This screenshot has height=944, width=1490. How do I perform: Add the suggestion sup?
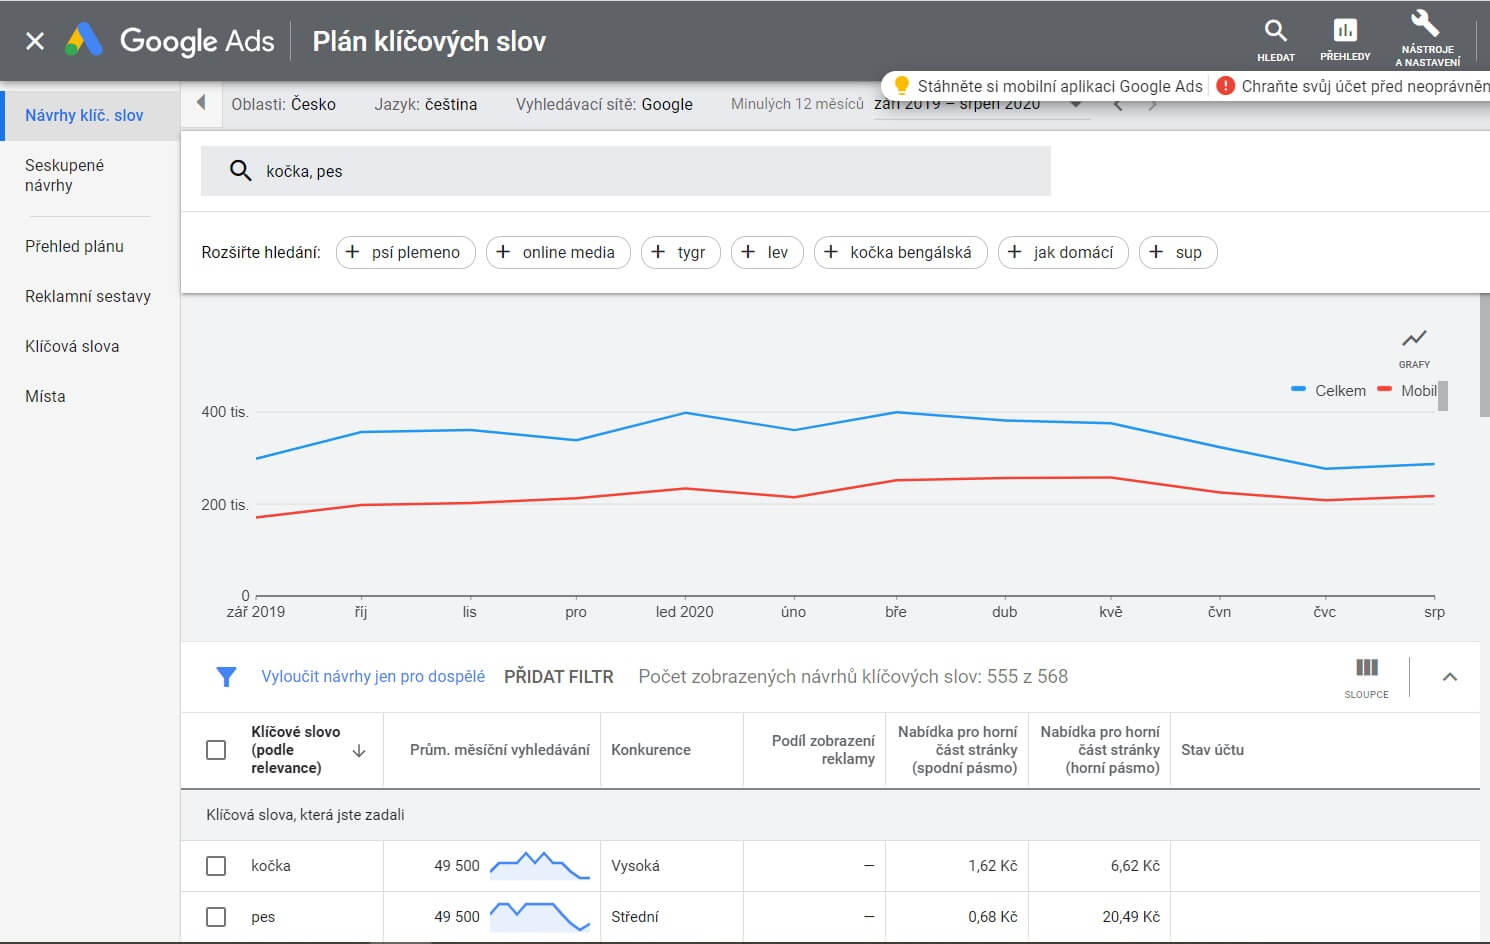pos(1178,252)
